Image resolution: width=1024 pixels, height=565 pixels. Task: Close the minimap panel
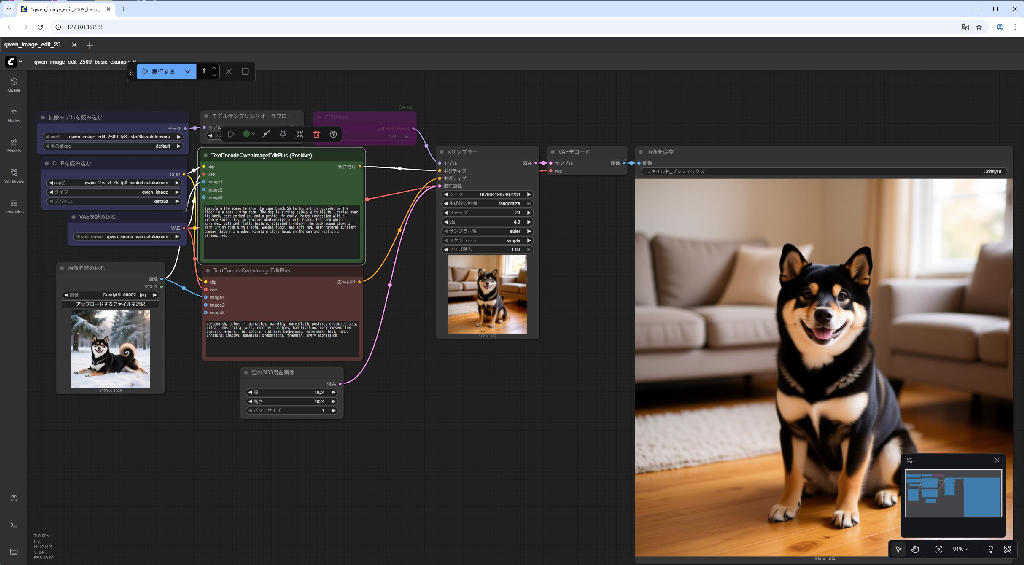(996, 460)
